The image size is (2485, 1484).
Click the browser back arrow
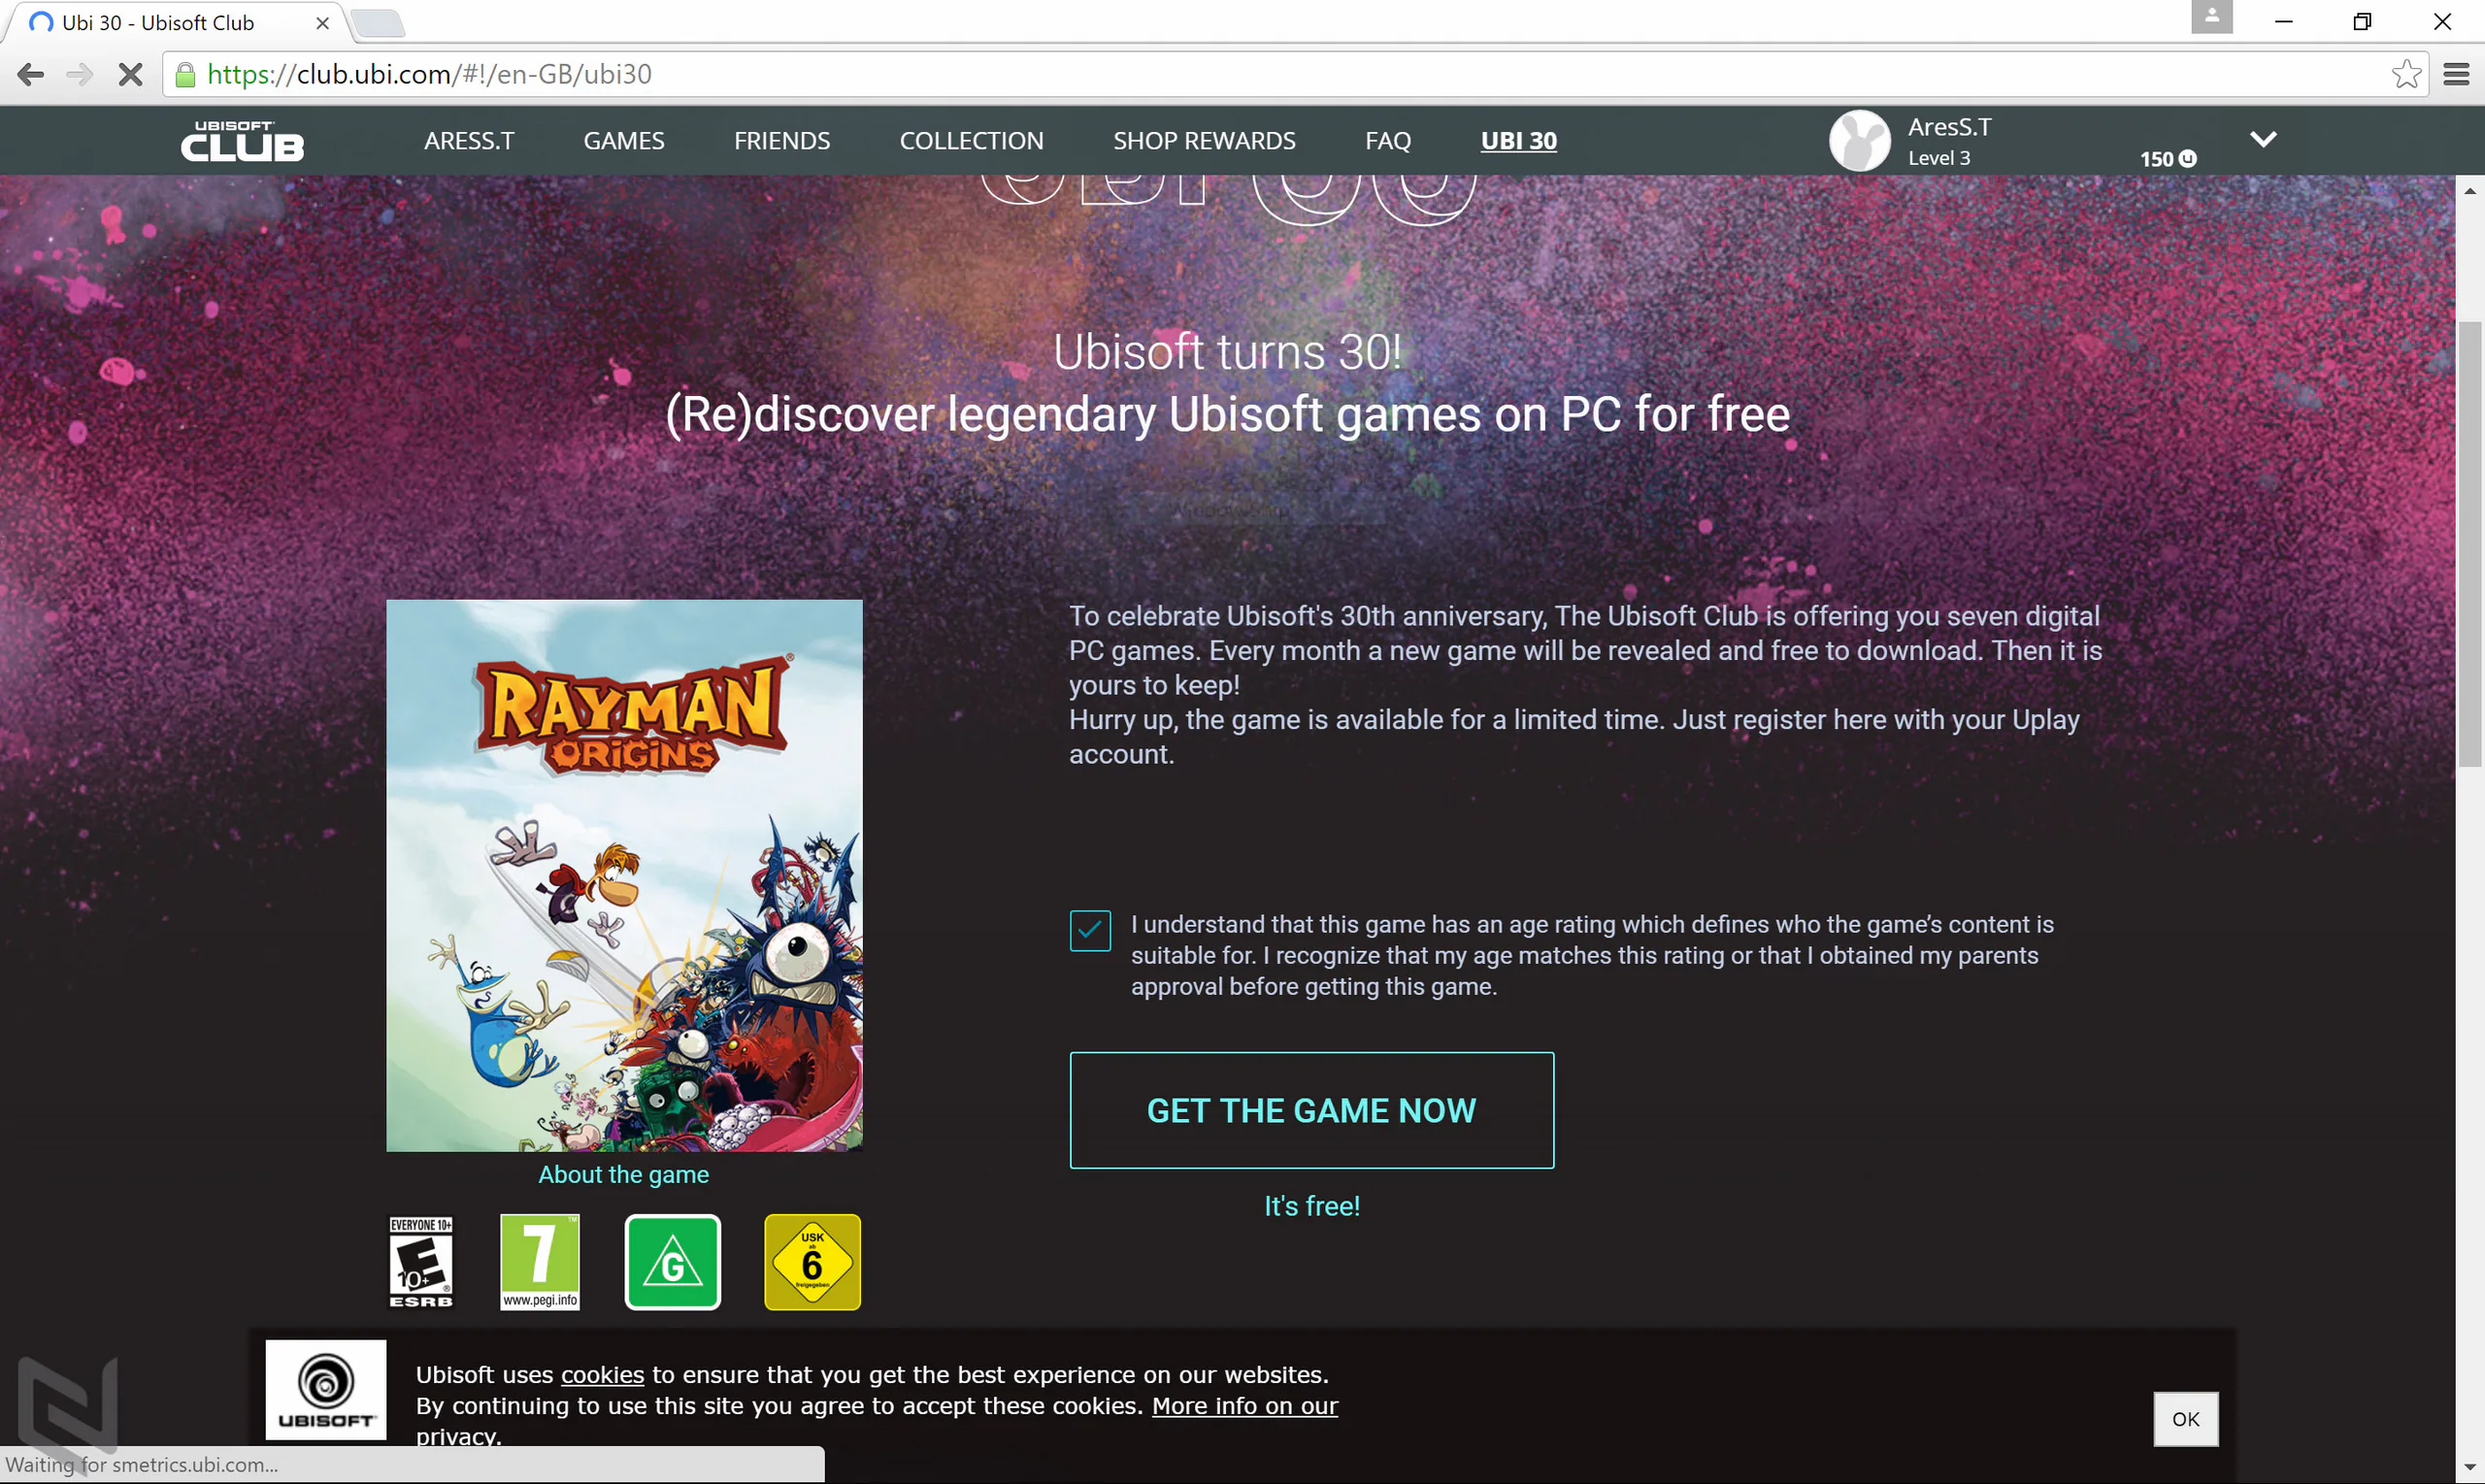pos(31,74)
